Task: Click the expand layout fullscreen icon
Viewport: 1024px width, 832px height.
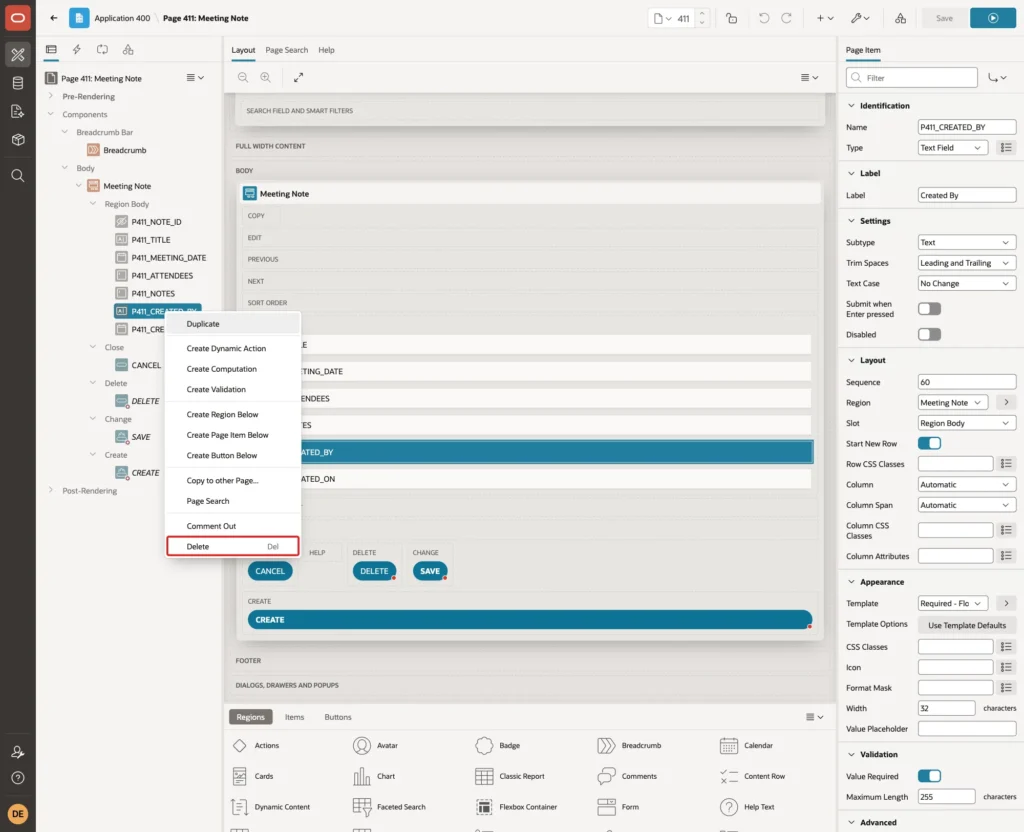Action: pos(298,77)
